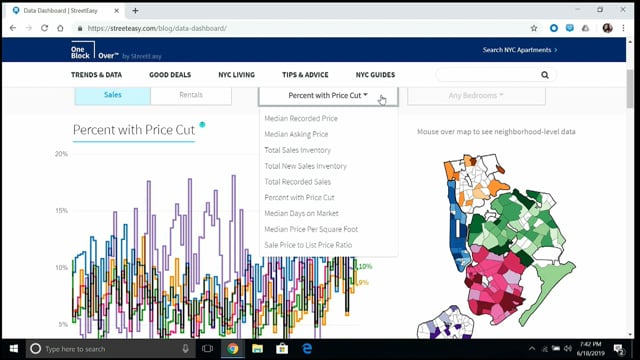
Task: Launch Edge from the taskbar
Action: [x=307, y=349]
